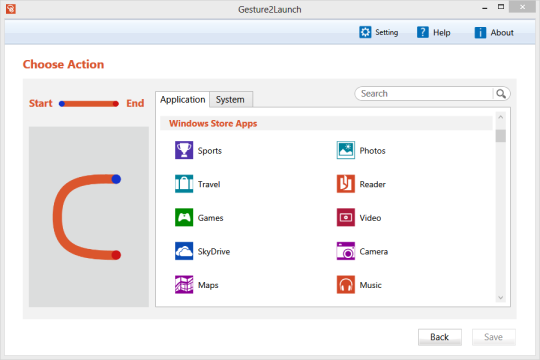Screen dimensions: 540x360
Task: Pick the Games controller icon
Action: point(184,217)
